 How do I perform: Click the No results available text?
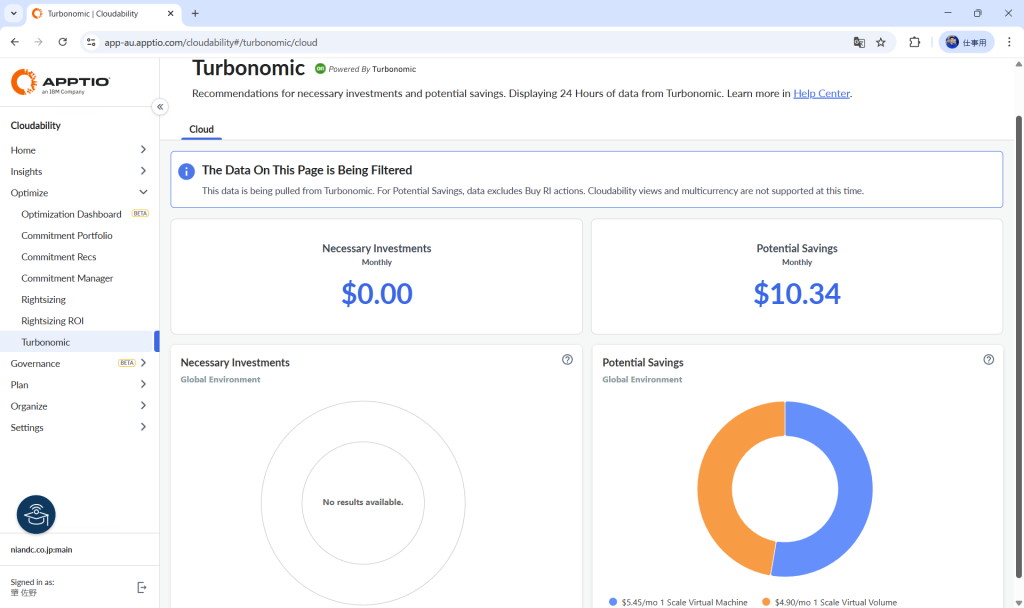pyautogui.click(x=363, y=502)
